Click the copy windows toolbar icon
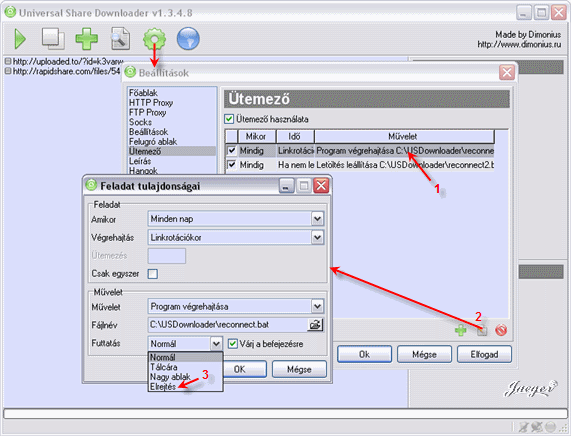The height and width of the screenshot is (436, 571). pyautogui.click(x=53, y=39)
